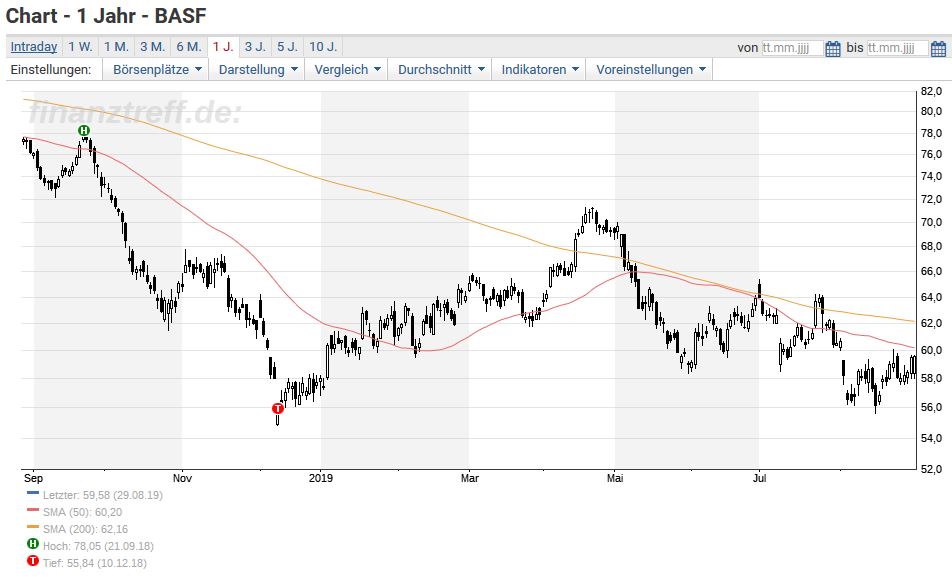The image size is (952, 577).
Task: Select the 3 M. timeframe tab
Action: click(x=152, y=47)
